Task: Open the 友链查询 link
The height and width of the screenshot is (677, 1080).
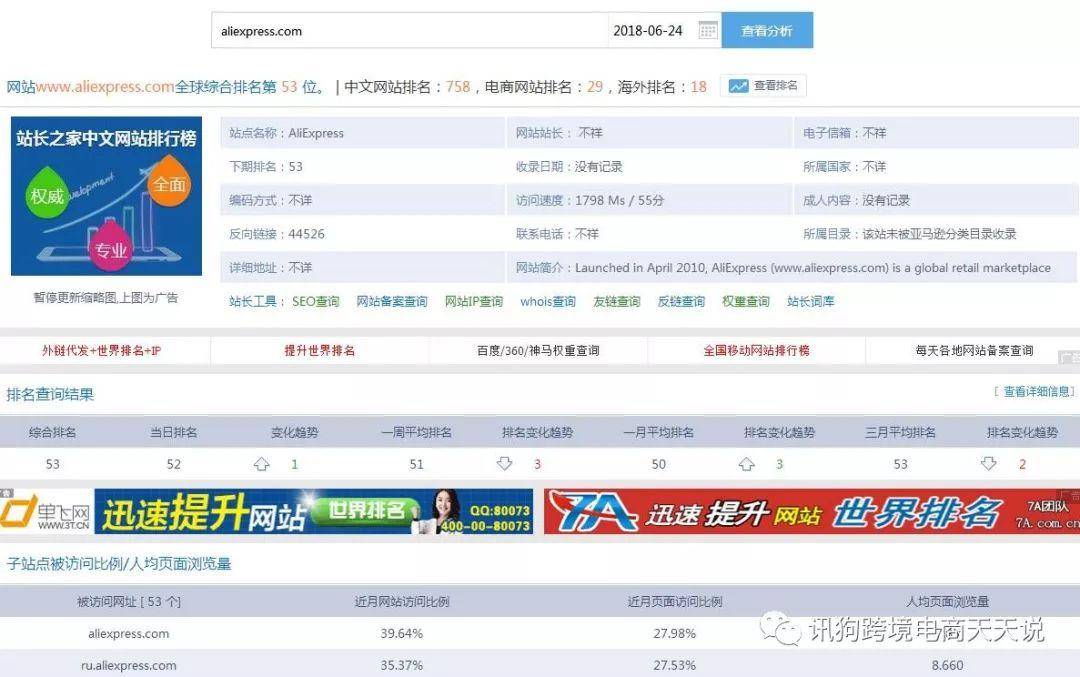Action: 616,301
